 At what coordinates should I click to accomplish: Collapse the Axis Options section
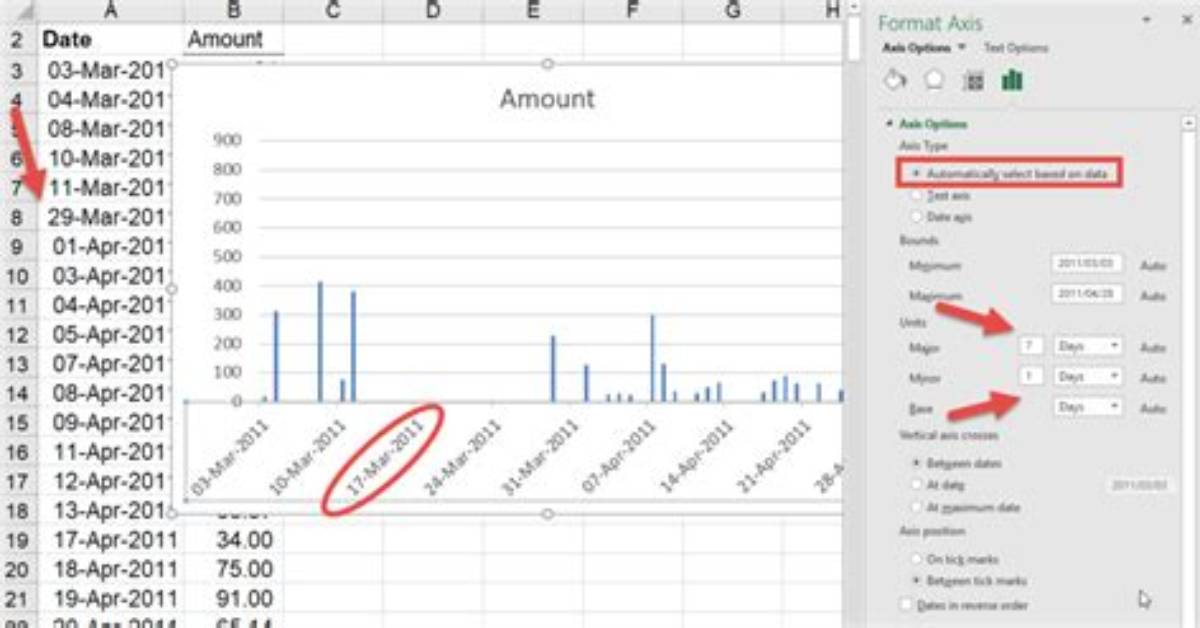[890, 124]
